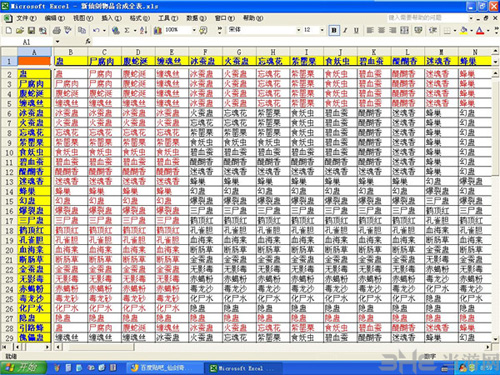Click the Insert Hyperlink globe icon
The height and width of the screenshot is (375, 500).
click(116, 30)
